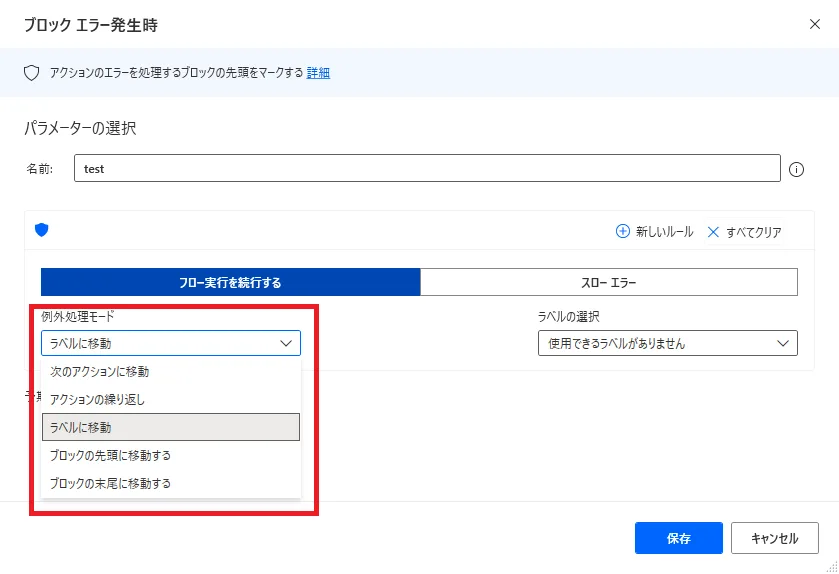Click the blue shield icon above rules
The width and height of the screenshot is (839, 574).
(41, 230)
